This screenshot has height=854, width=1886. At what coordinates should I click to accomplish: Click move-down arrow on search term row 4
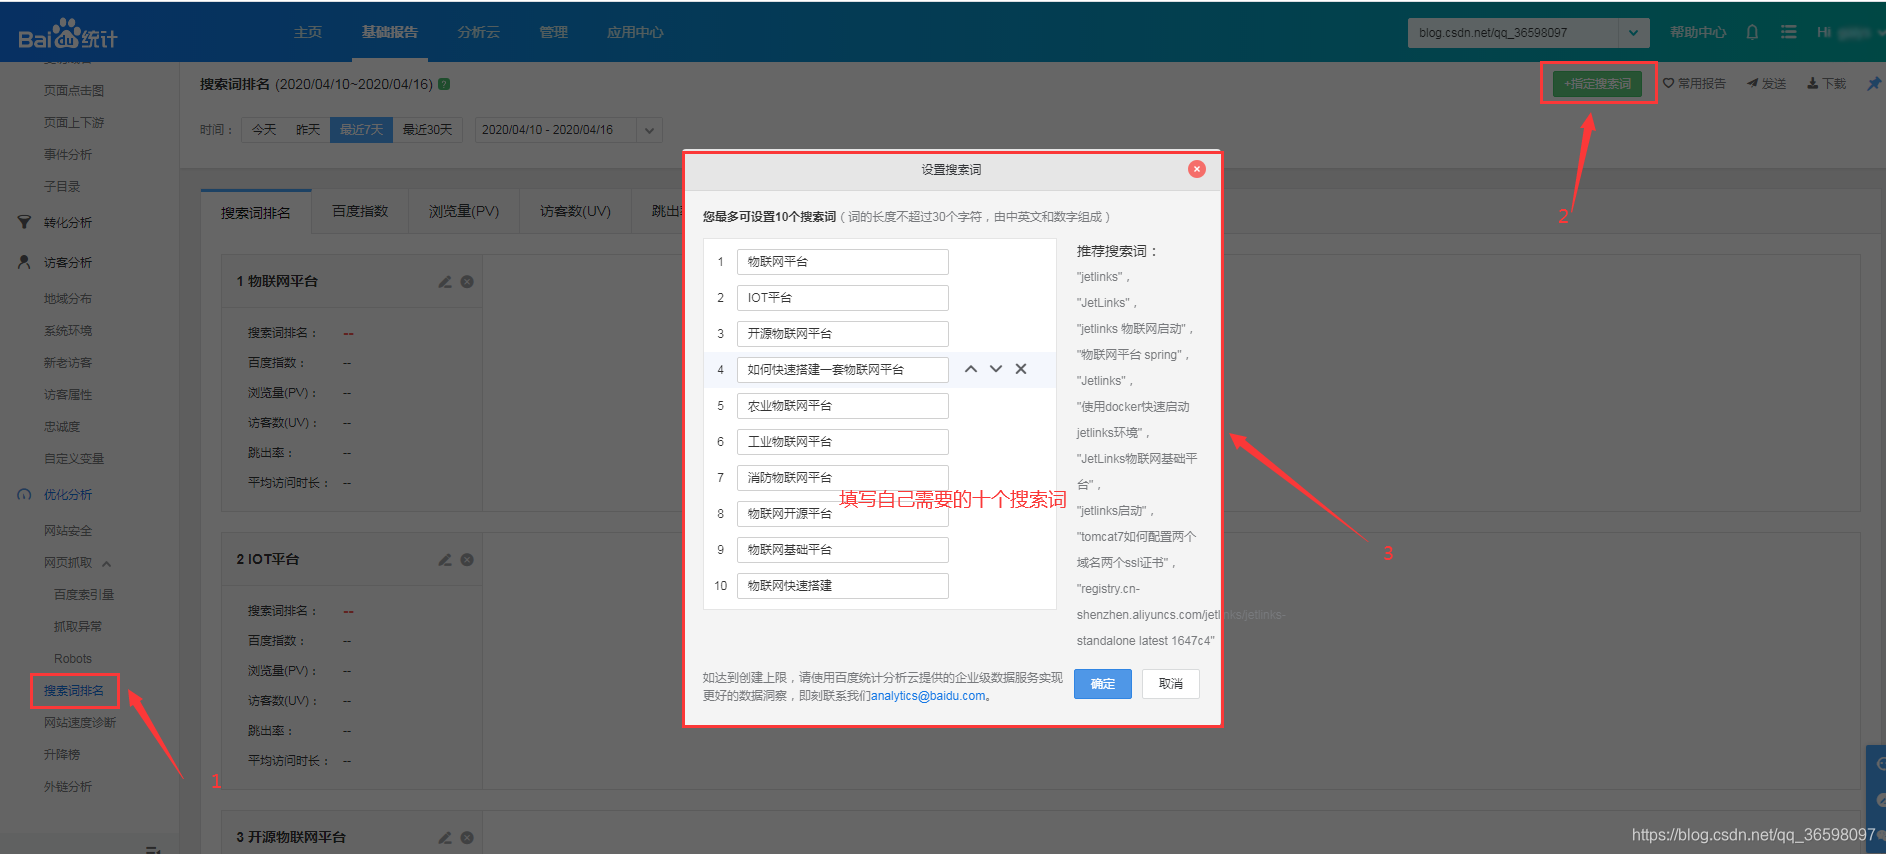click(996, 369)
